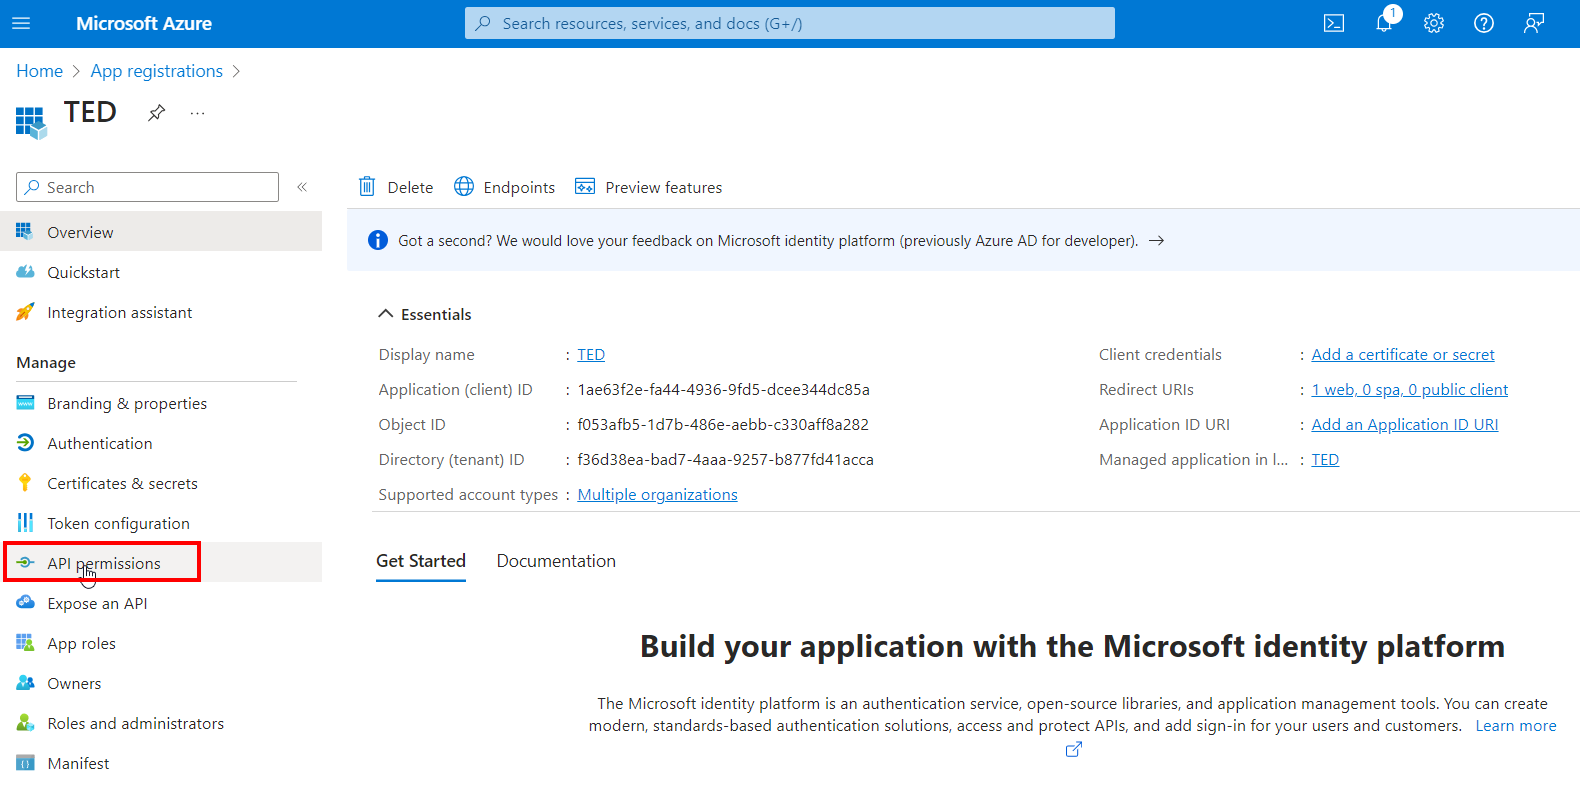Image resolution: width=1580 pixels, height=795 pixels.
Task: Click Add a certificate or secret
Action: click(x=1403, y=355)
